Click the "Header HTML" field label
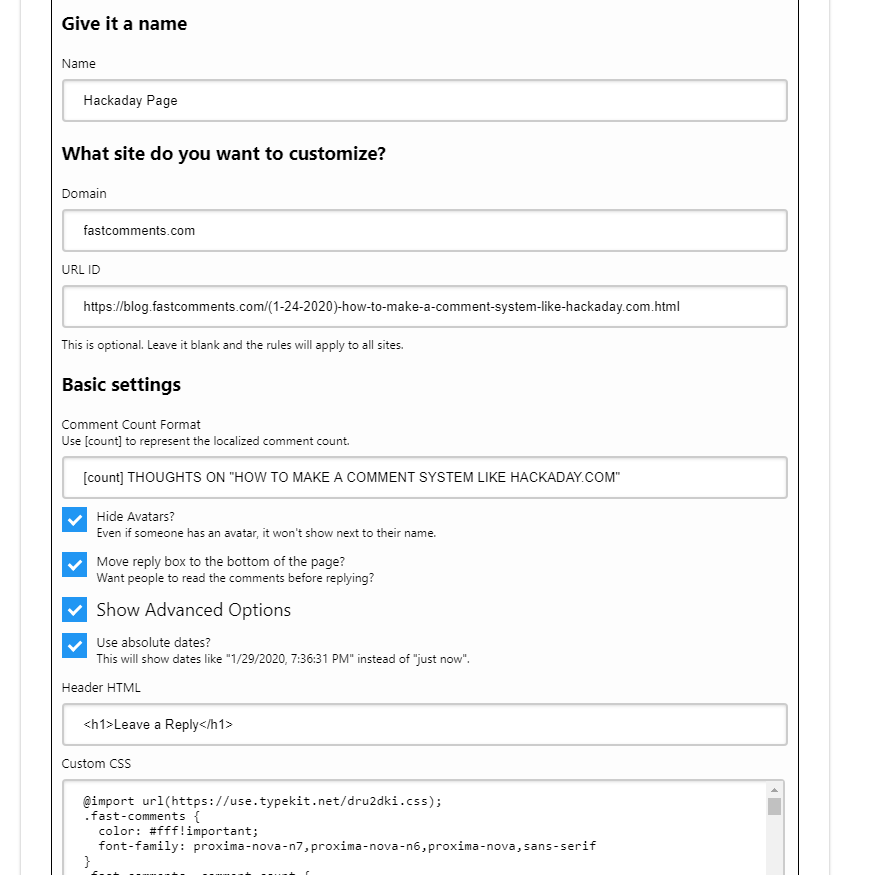This screenshot has height=875, width=871. [x=101, y=688]
